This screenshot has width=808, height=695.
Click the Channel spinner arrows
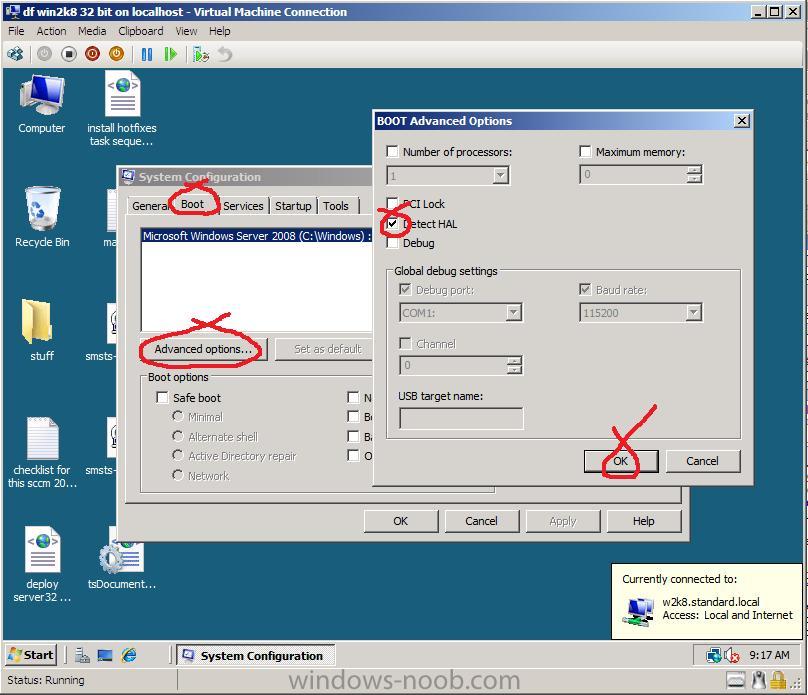(514, 365)
